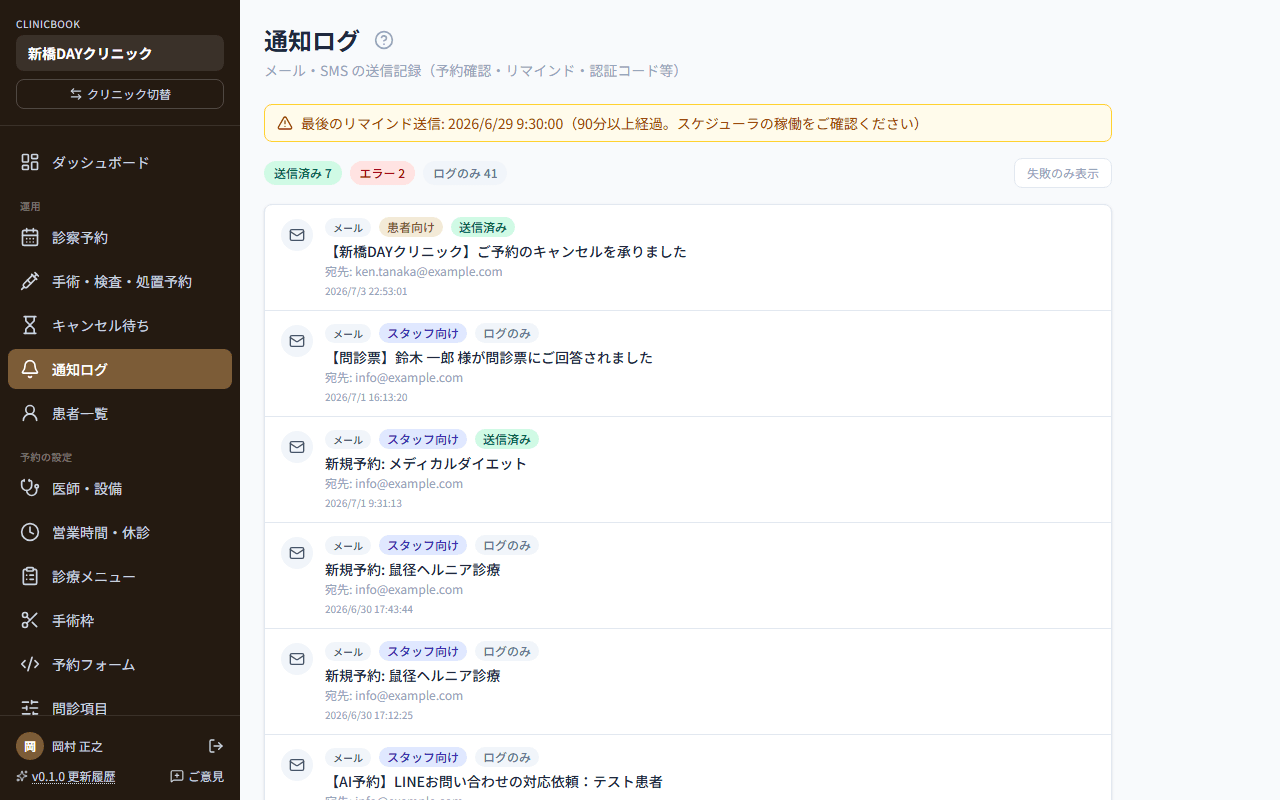Click the sliders icon for 問診項目
The image size is (1280, 800).
pos(30,708)
